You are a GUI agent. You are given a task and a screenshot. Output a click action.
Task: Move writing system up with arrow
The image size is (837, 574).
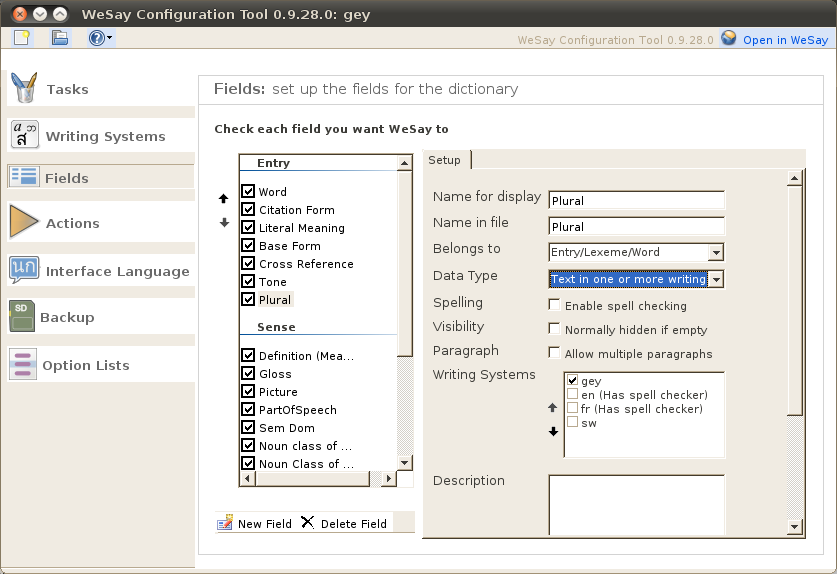click(x=552, y=407)
